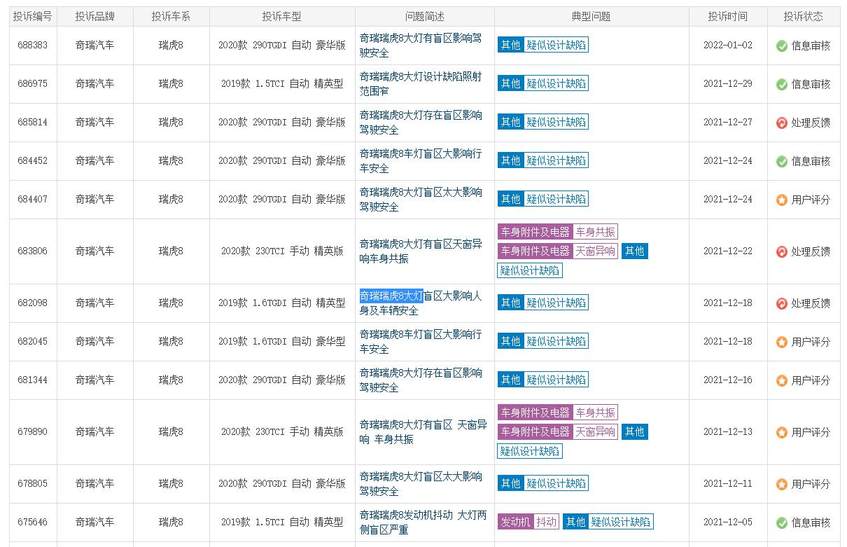Click green check icon for complaint 686975
Image resolution: width=847 pixels, height=547 pixels.
(782, 84)
